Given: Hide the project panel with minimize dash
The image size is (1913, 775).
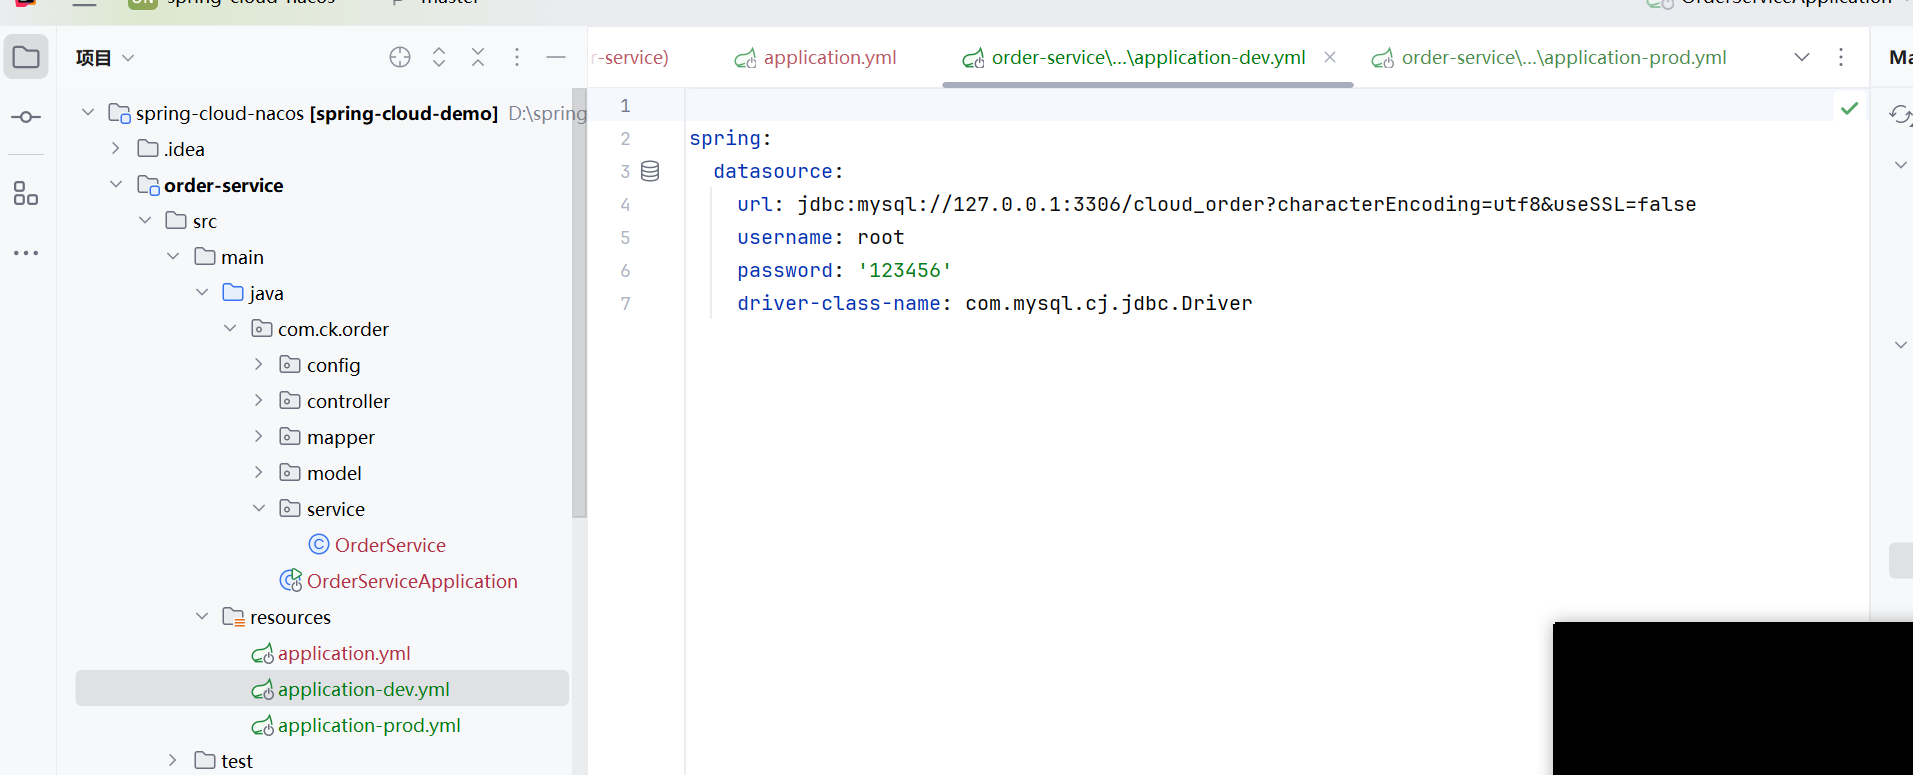Looking at the screenshot, I should click(x=556, y=57).
